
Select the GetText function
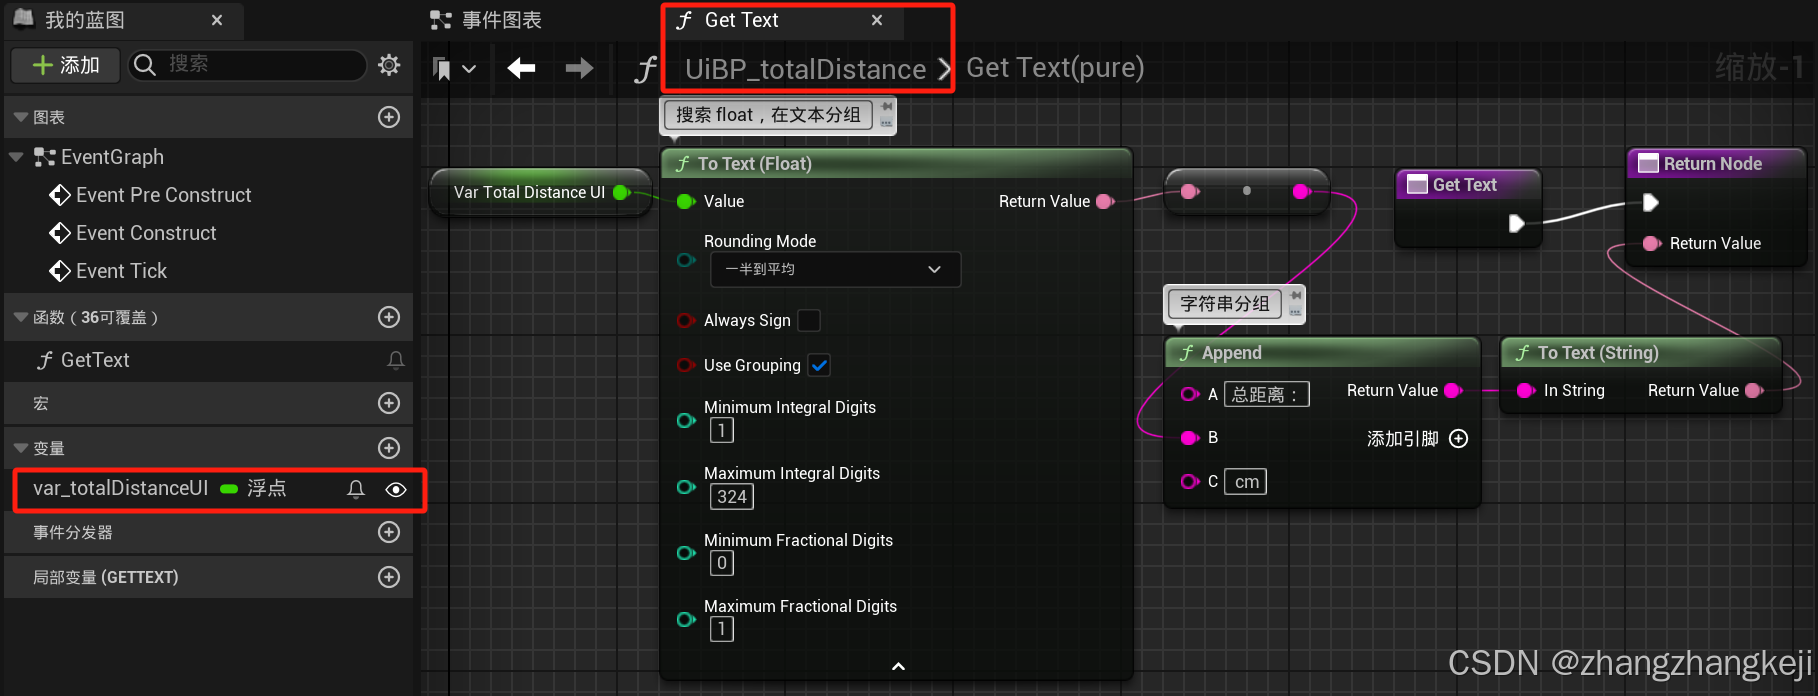pos(95,360)
